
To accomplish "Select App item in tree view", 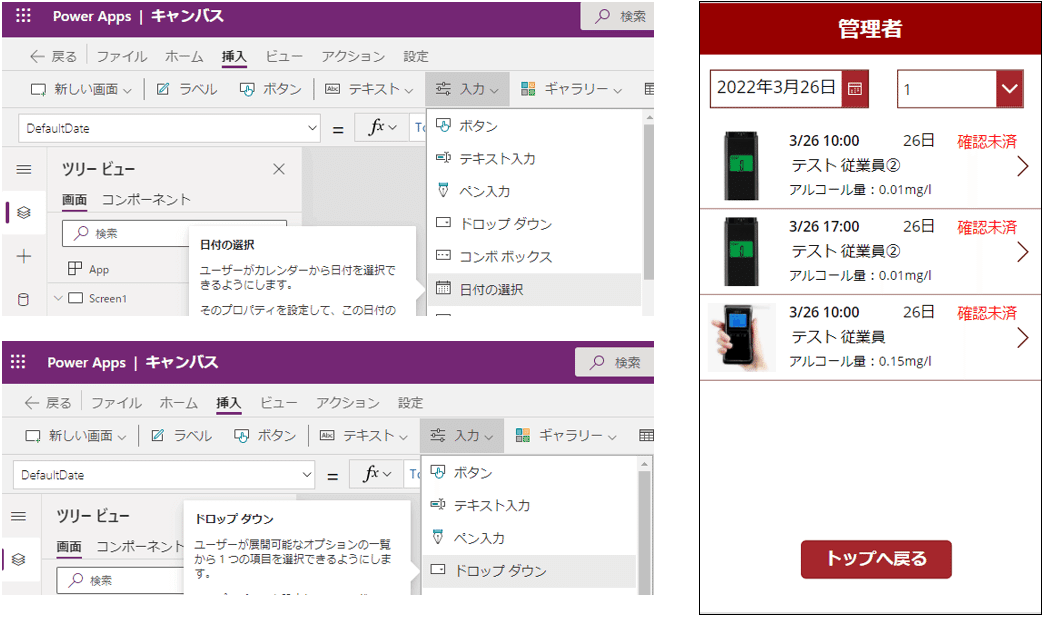I will (x=89, y=270).
